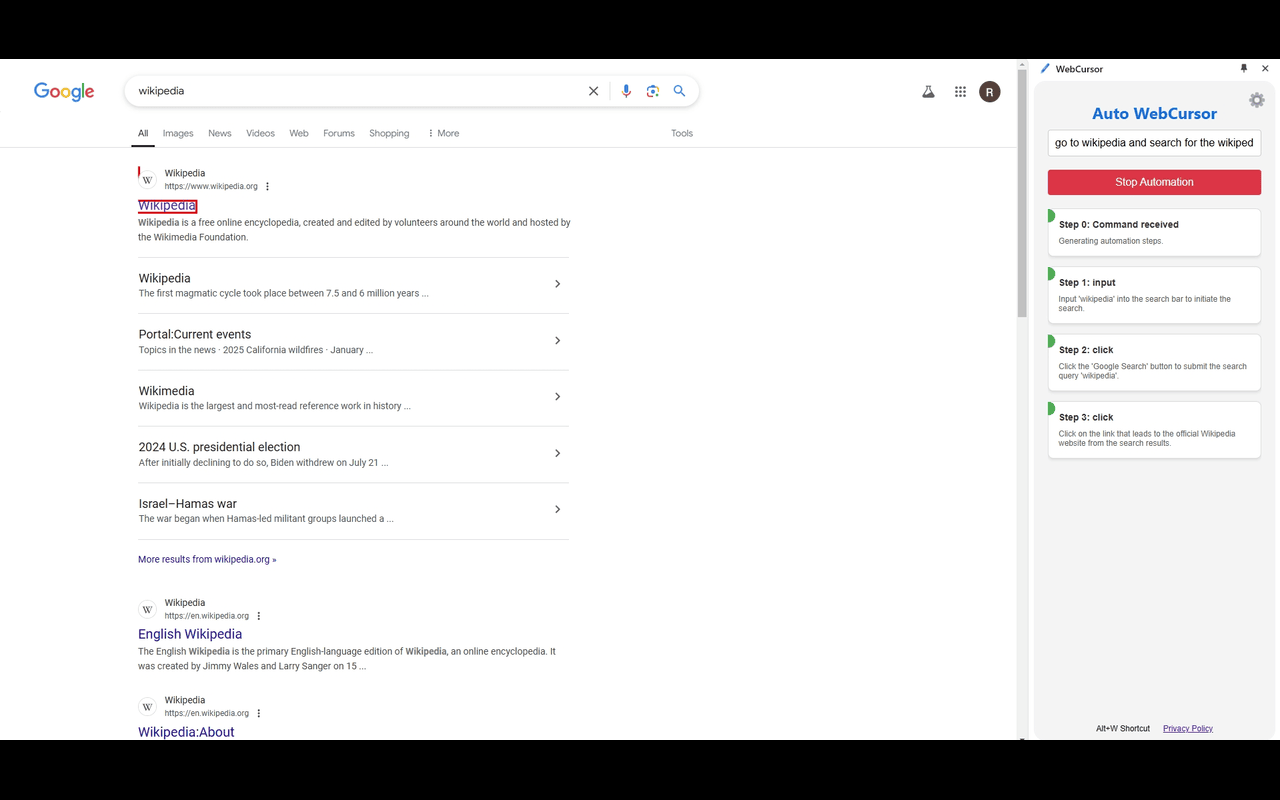
Task: Switch to the Shopping tab
Action: (389, 133)
